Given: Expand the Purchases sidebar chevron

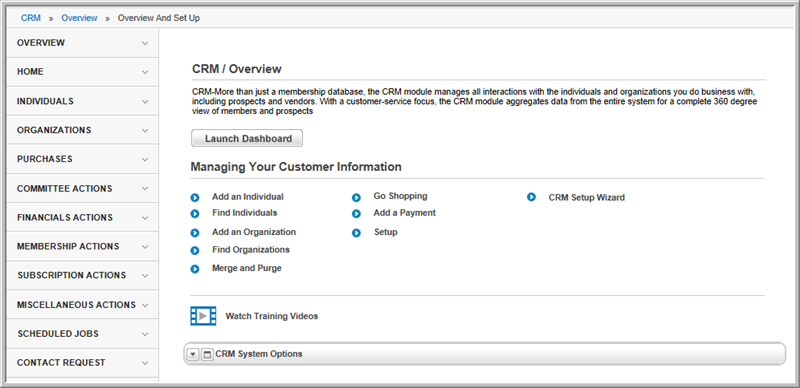Looking at the screenshot, I should (145, 159).
